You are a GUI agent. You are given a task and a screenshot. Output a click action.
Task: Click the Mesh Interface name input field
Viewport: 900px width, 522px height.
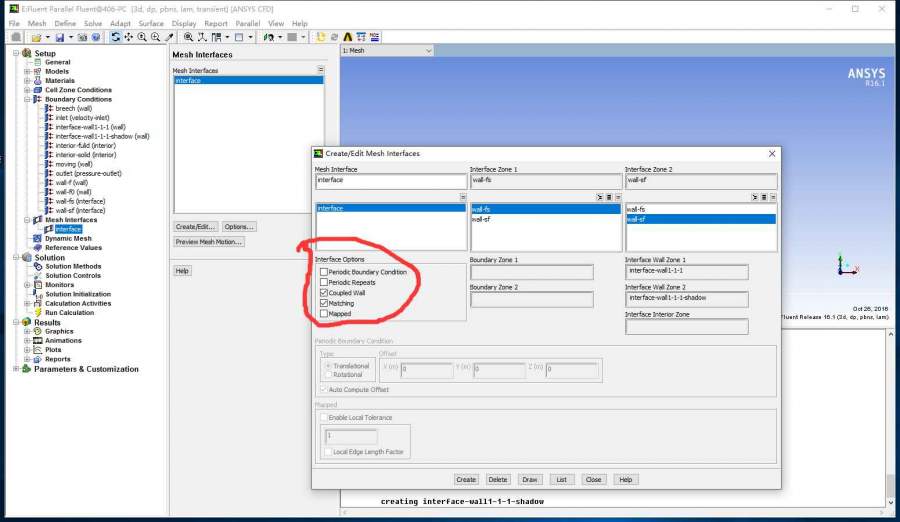pos(390,181)
